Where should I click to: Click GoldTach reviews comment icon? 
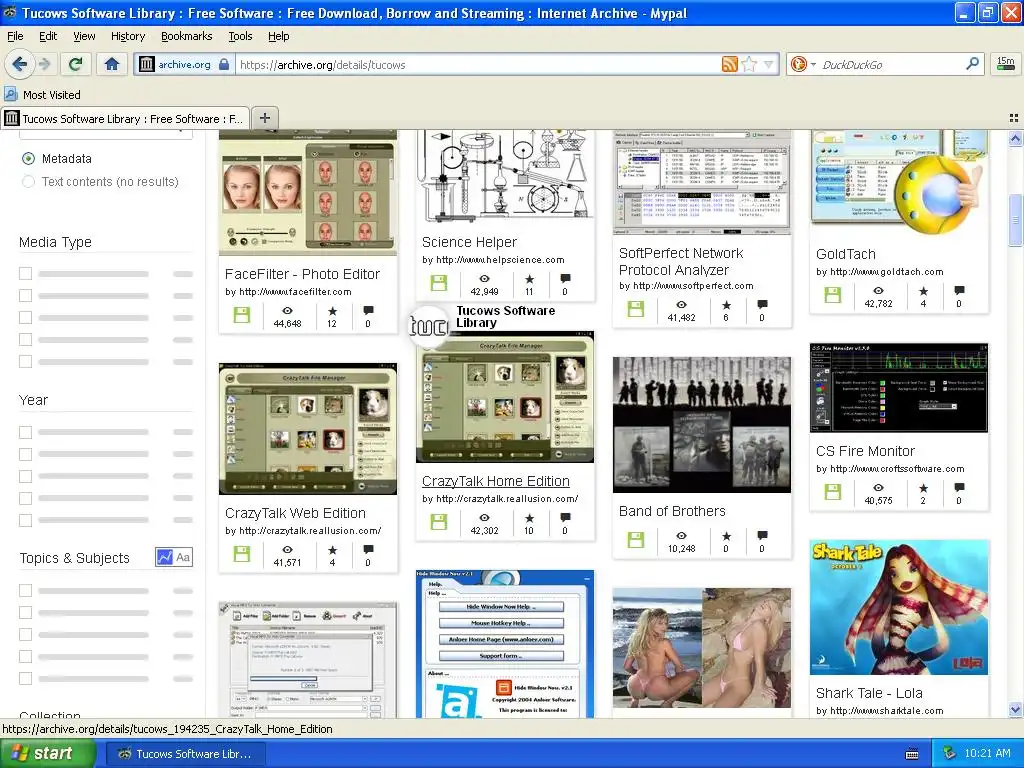coord(959,291)
